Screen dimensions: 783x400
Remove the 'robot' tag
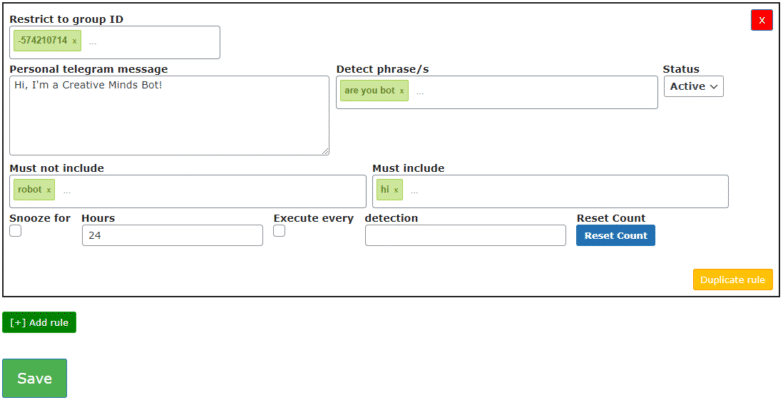[x=48, y=190]
